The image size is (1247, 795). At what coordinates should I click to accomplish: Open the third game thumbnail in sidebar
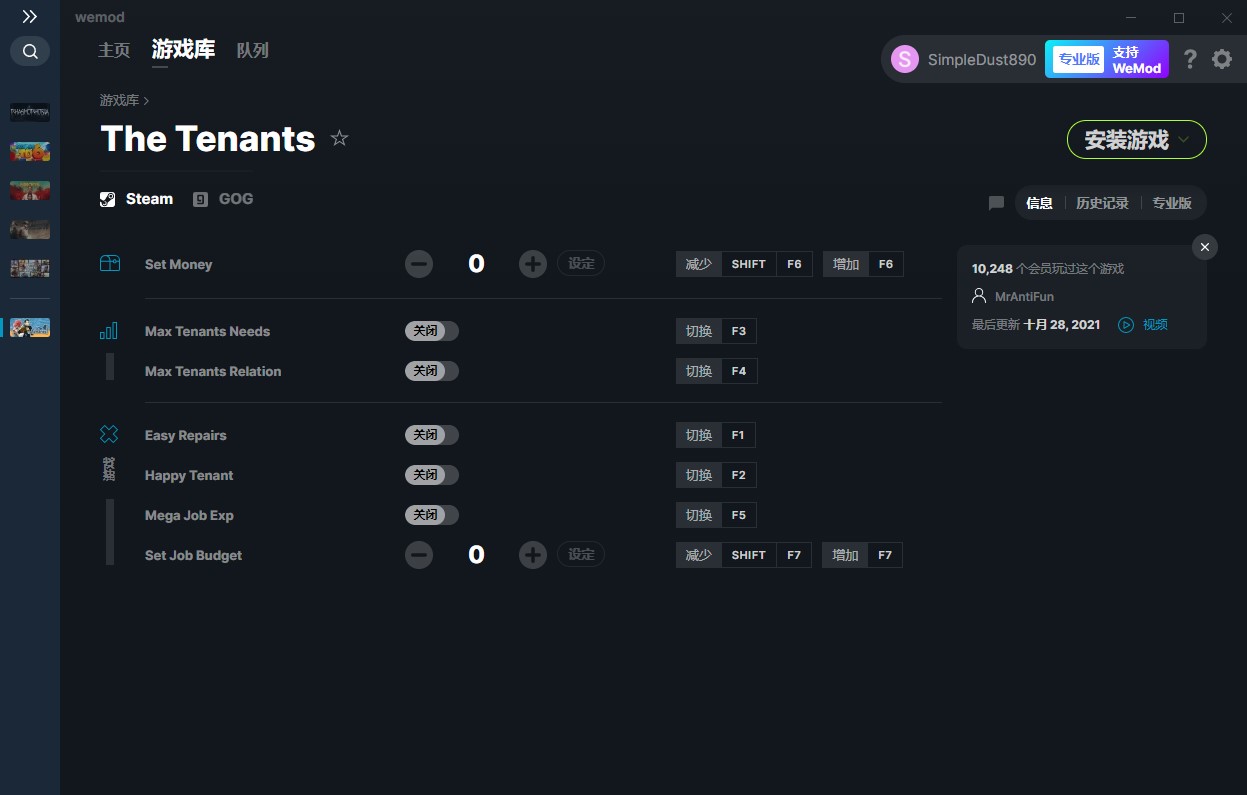coord(30,190)
